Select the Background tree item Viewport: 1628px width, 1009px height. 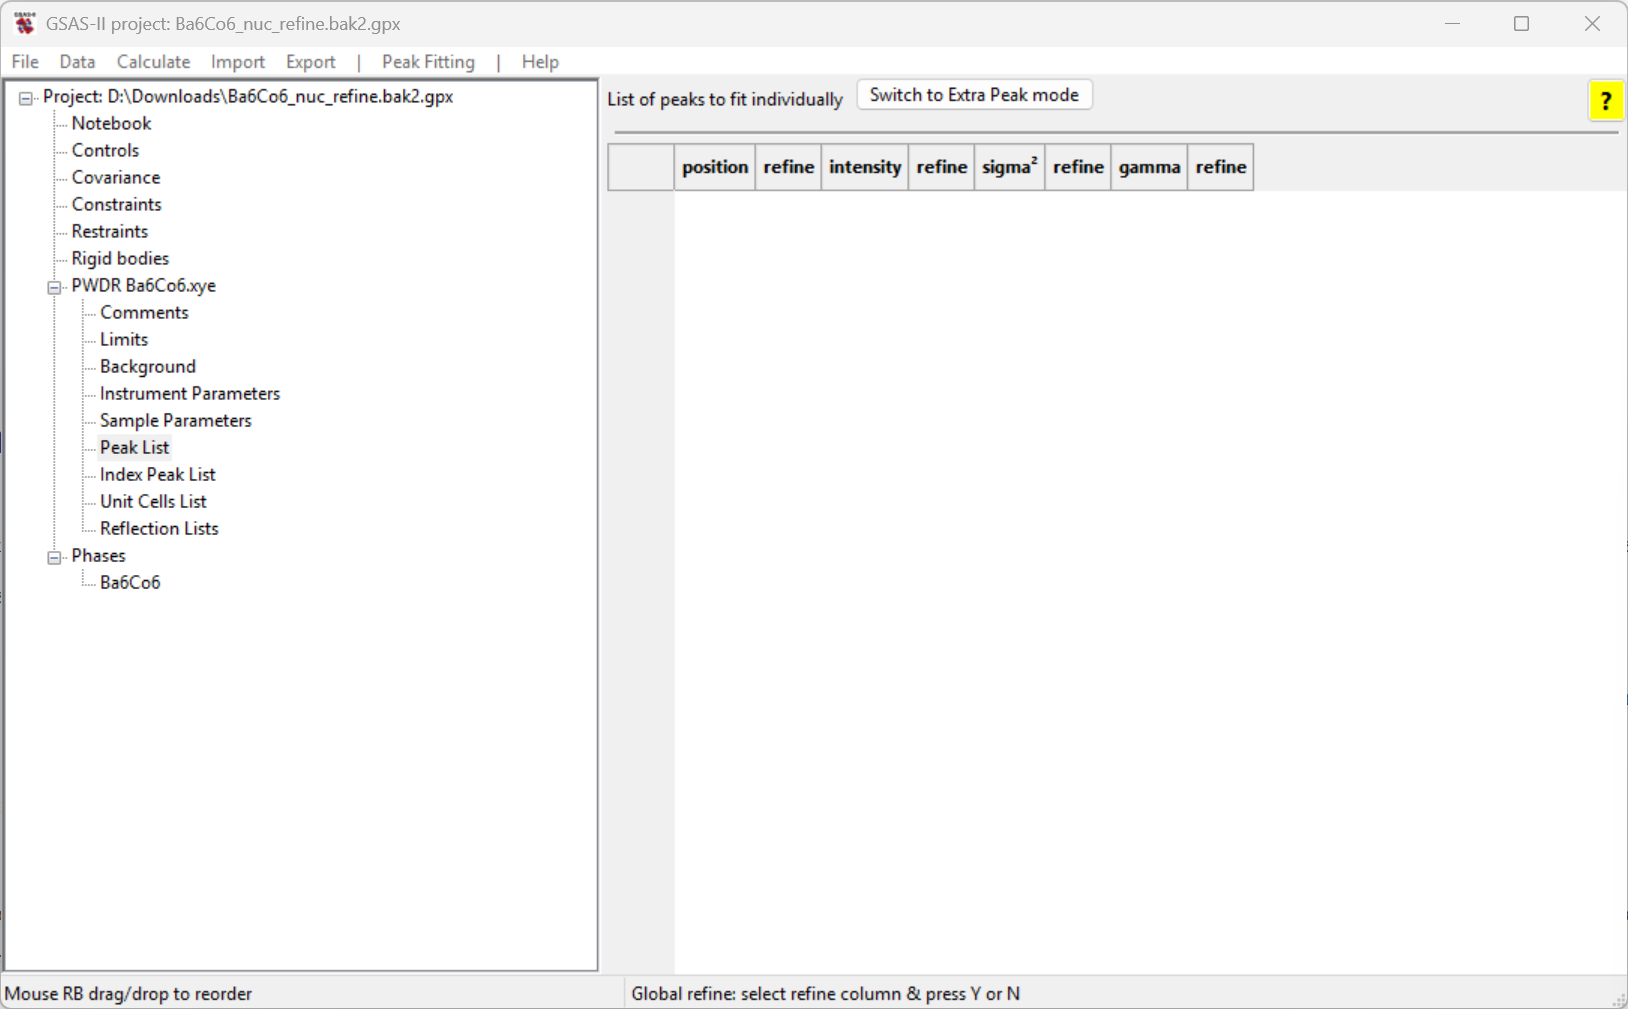coord(148,366)
